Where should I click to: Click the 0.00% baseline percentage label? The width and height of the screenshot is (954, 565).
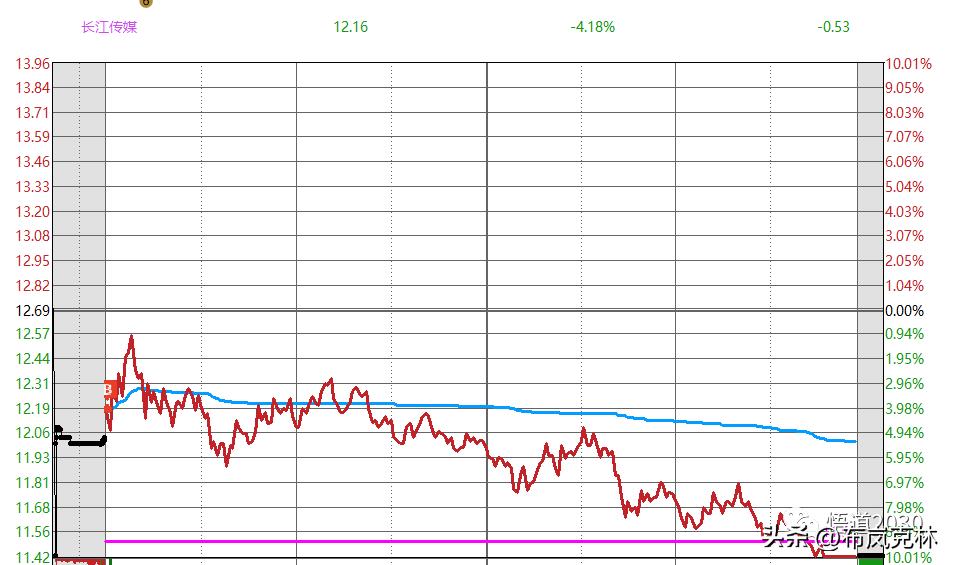tap(904, 311)
